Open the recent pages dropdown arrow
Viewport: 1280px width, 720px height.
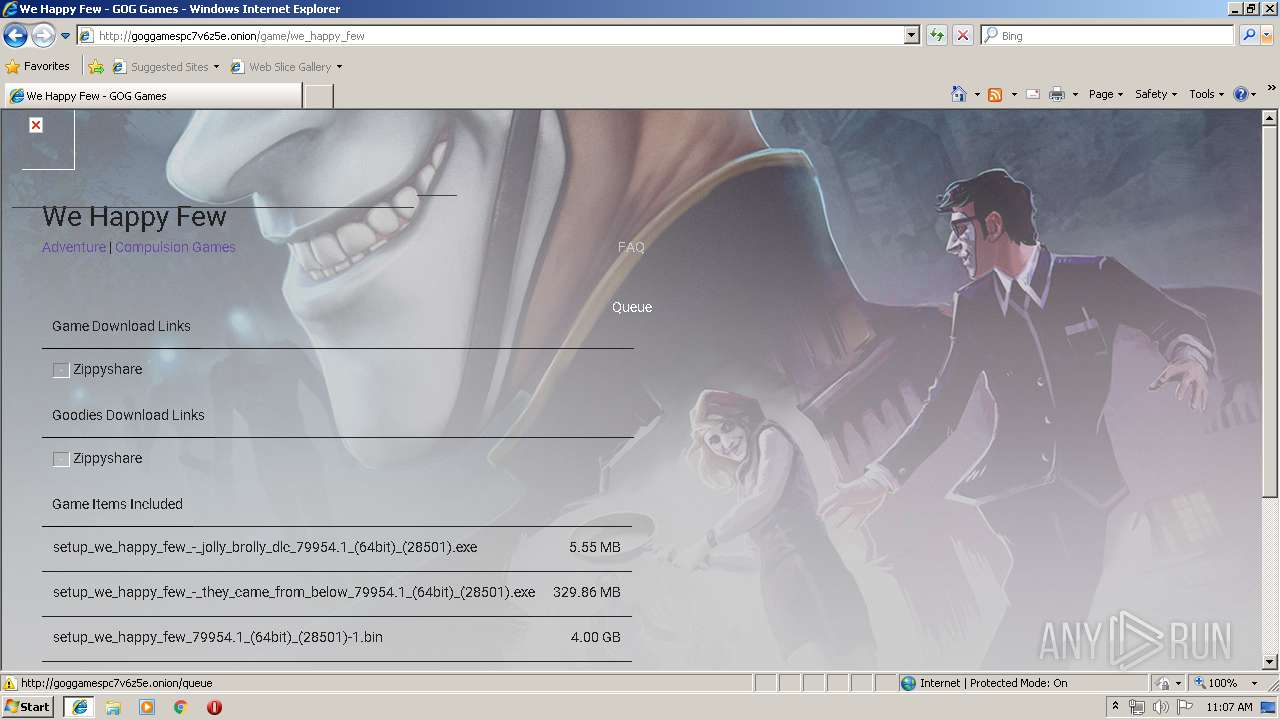[66, 36]
